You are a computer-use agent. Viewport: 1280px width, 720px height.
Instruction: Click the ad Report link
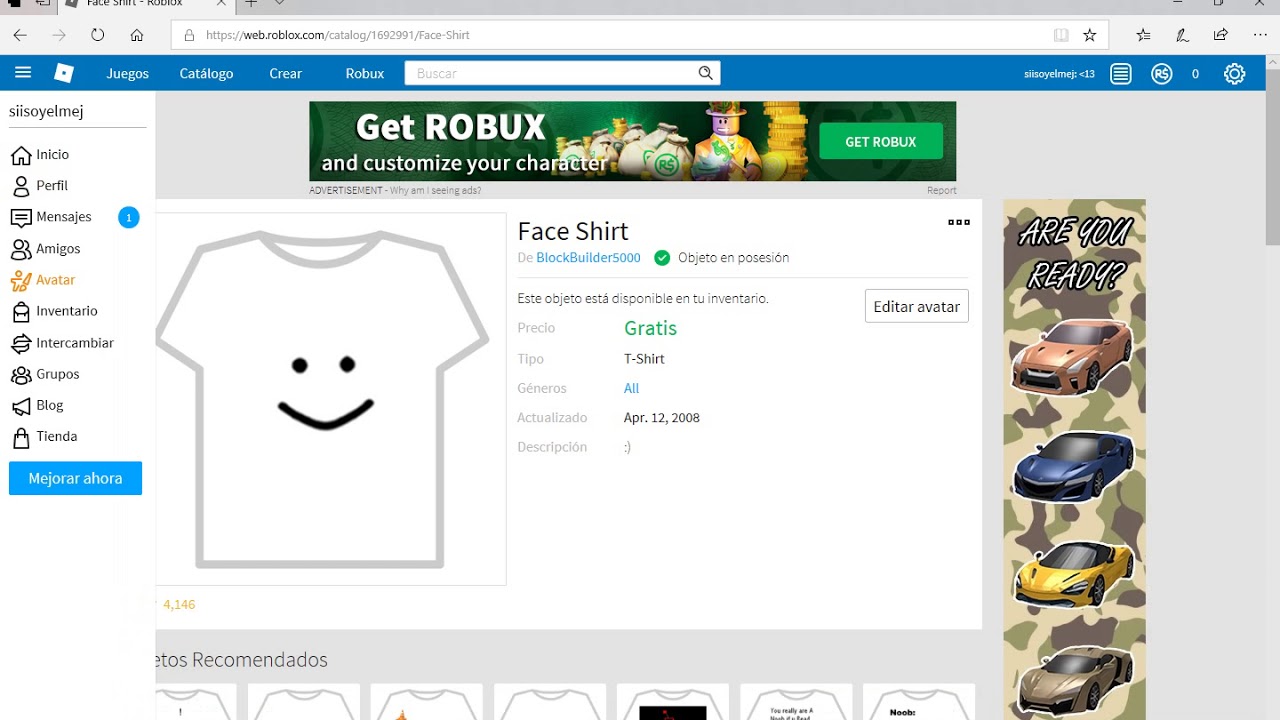click(941, 190)
